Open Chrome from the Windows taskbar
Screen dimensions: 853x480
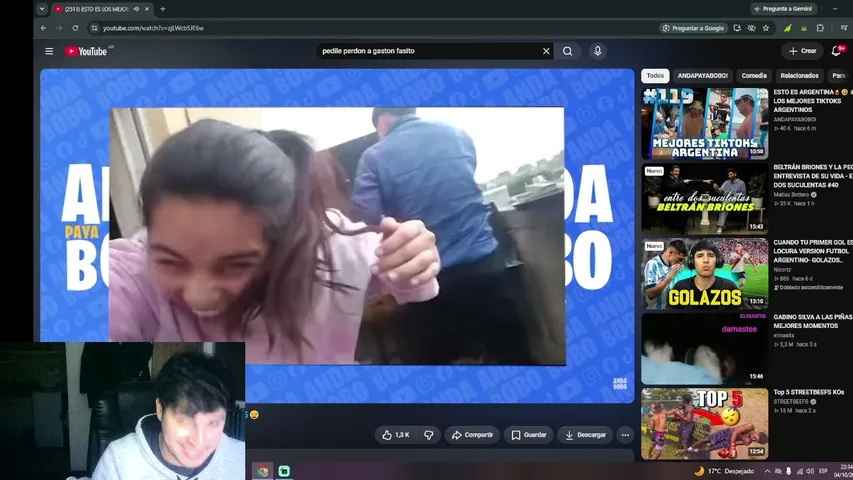click(263, 471)
